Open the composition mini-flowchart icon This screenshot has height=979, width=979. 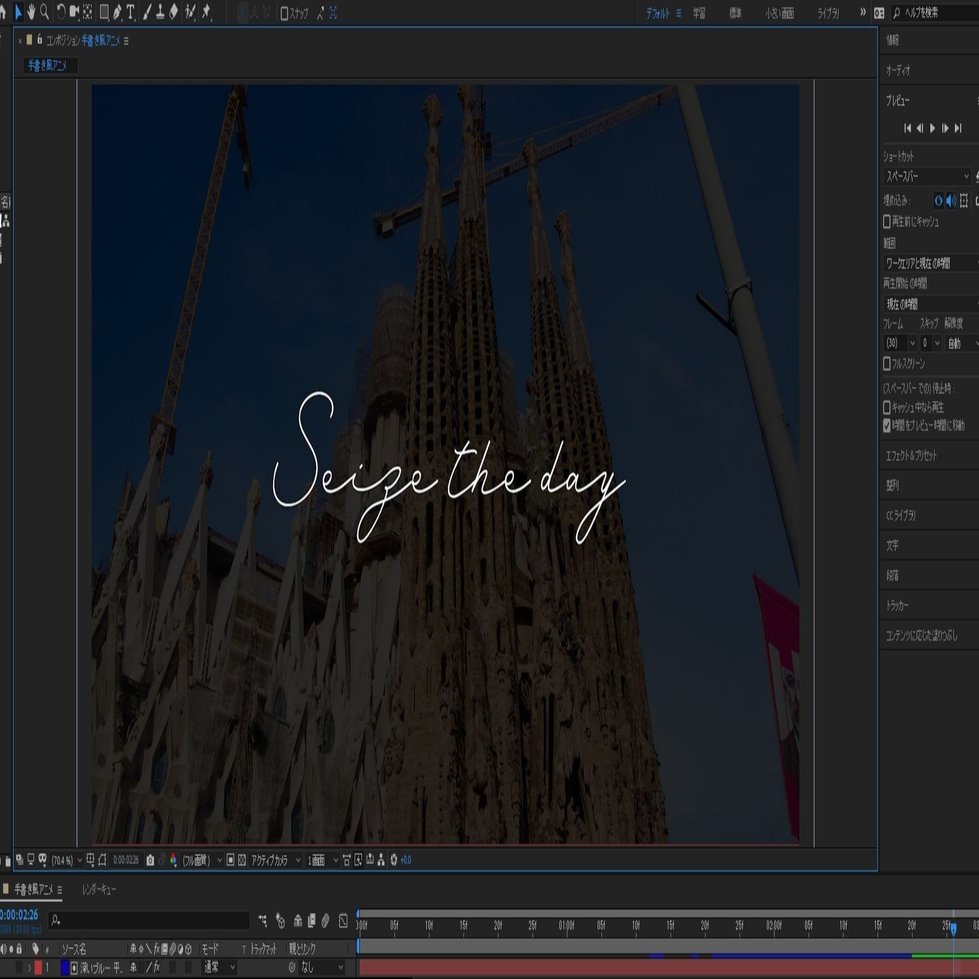tap(263, 920)
